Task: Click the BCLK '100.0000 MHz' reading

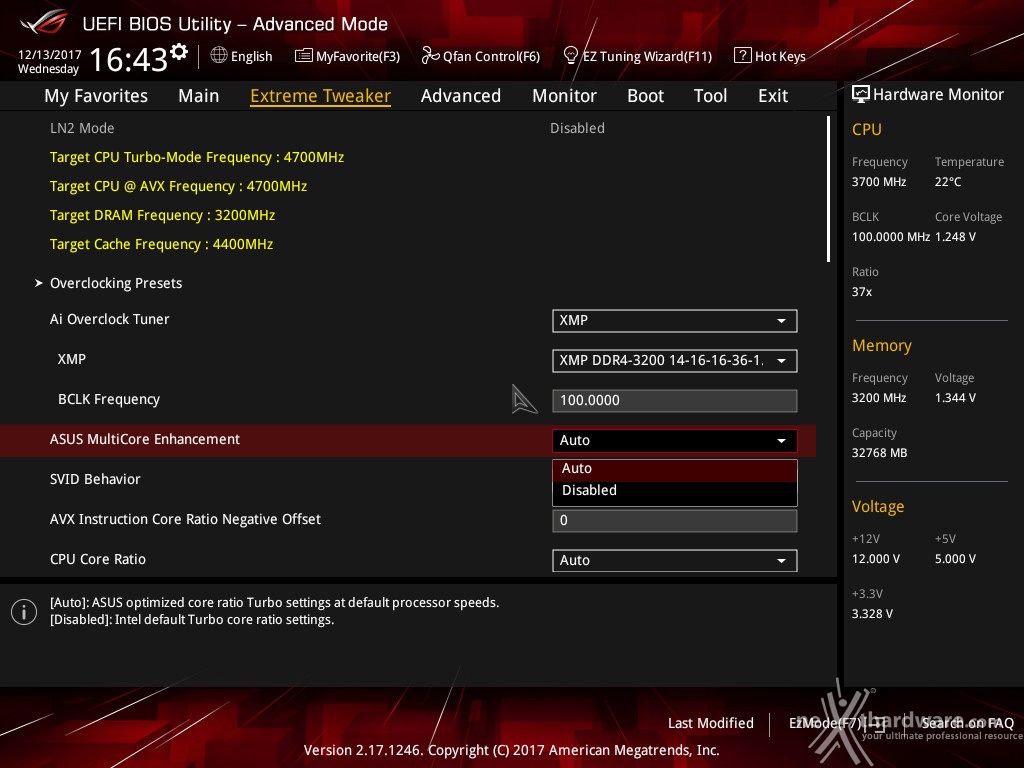Action: coord(891,237)
